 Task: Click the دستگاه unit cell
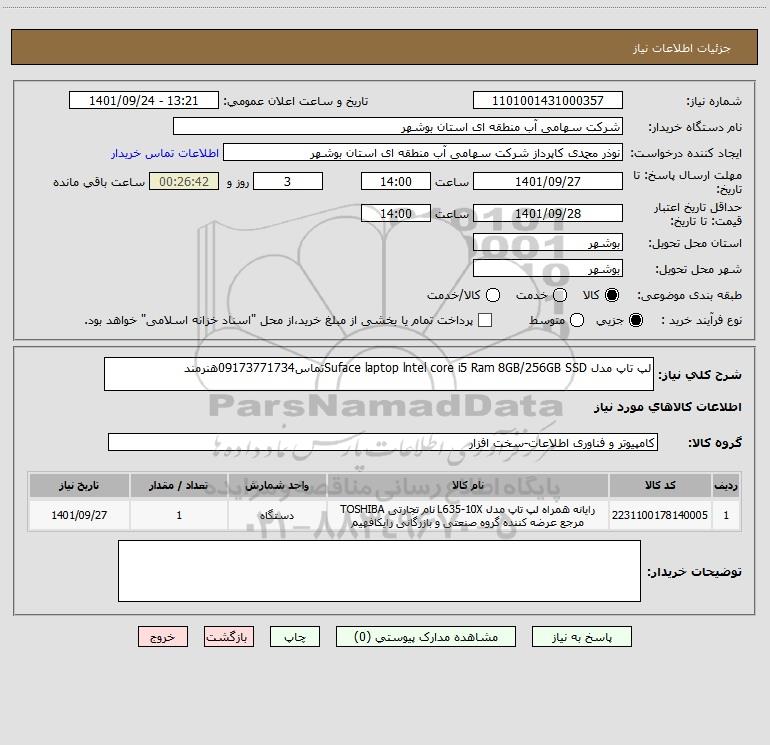pos(277,515)
